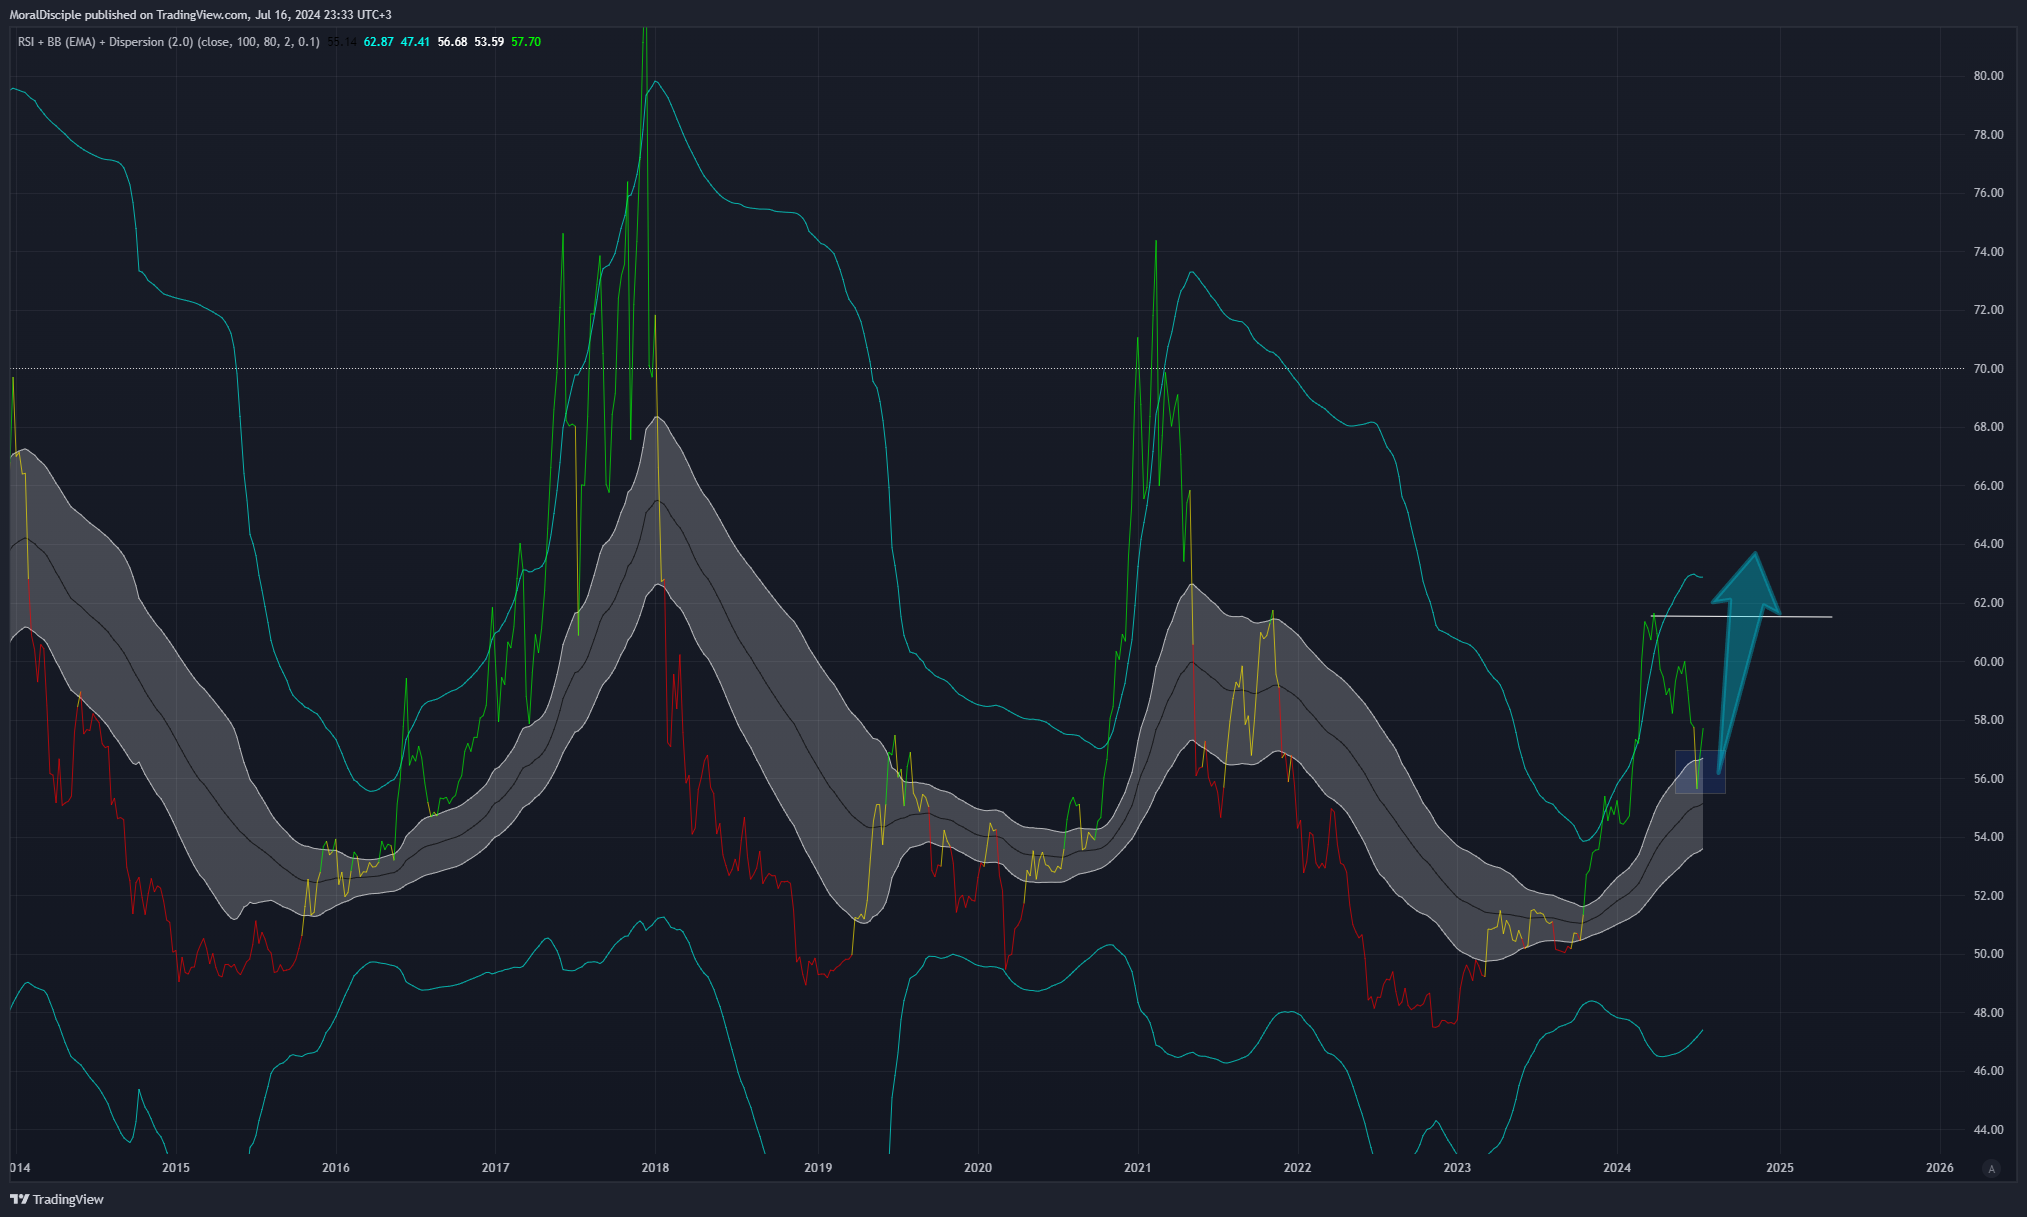The width and height of the screenshot is (2027, 1217).
Task: Click the 2024 label on the time axis
Action: point(1617,1168)
